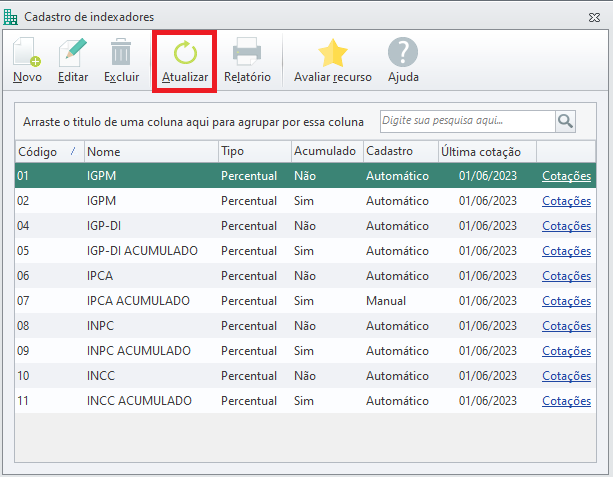Select the IGP-DI ACUMULADO name cell
Viewport: 613px width, 477px height.
click(x=142, y=251)
